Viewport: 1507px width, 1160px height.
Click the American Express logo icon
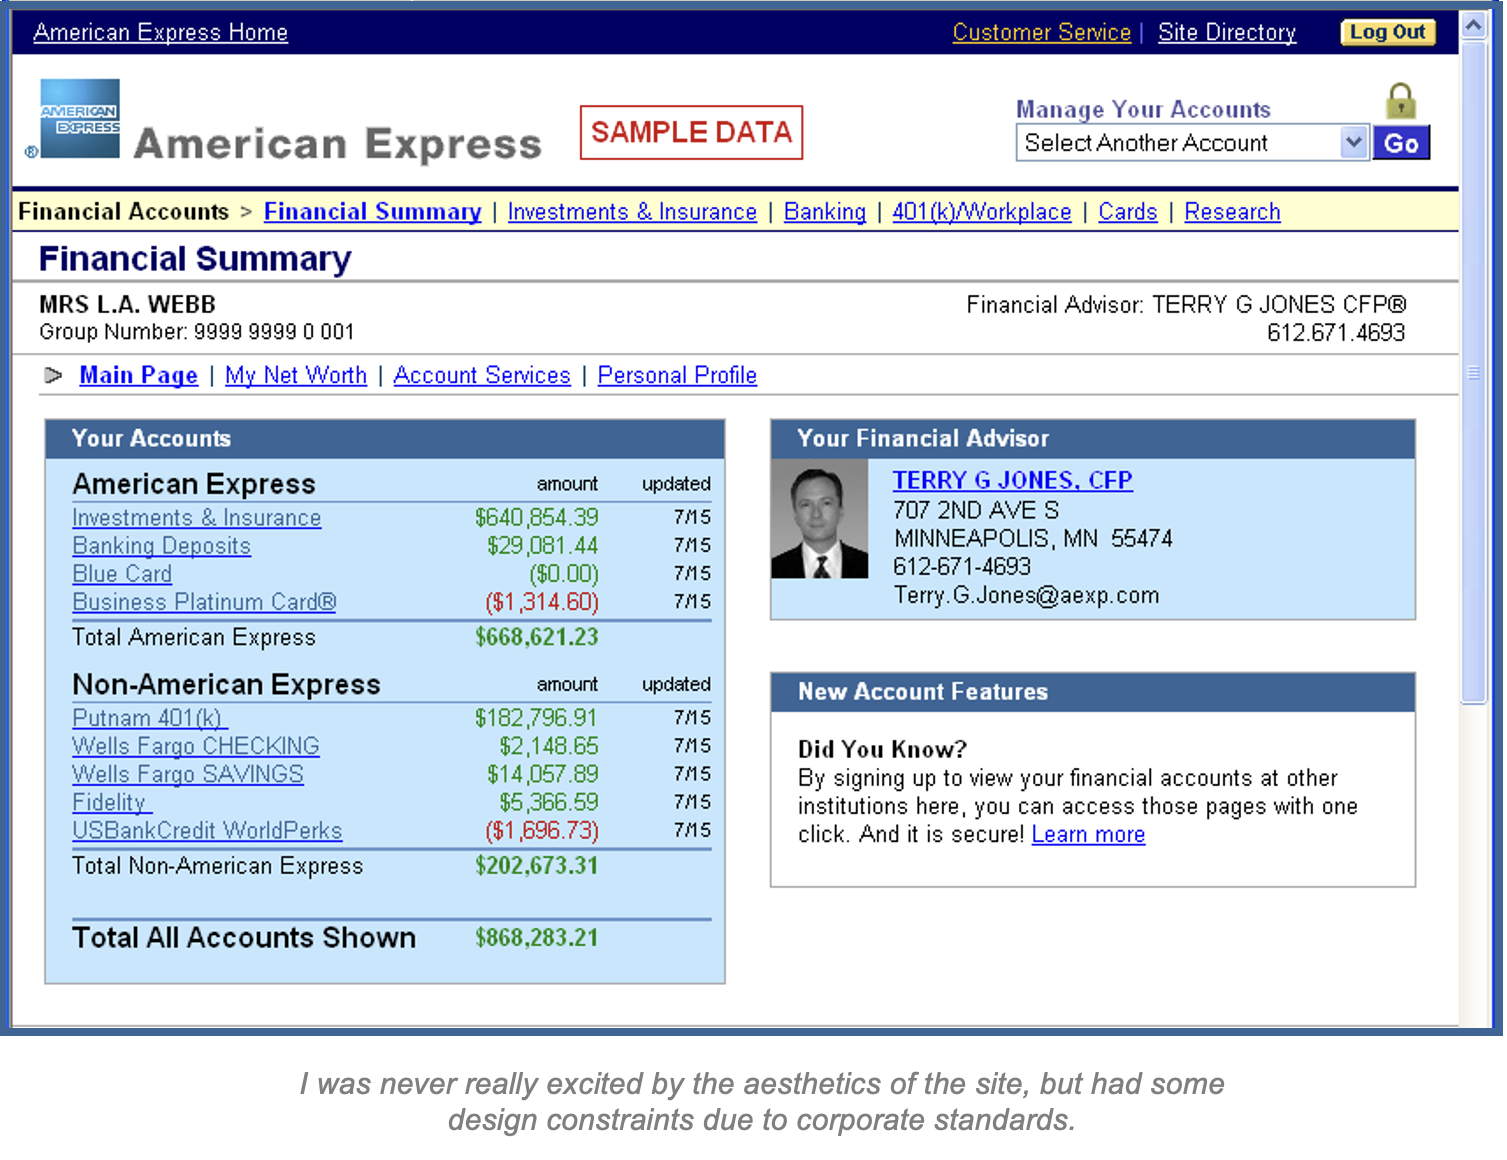point(79,118)
